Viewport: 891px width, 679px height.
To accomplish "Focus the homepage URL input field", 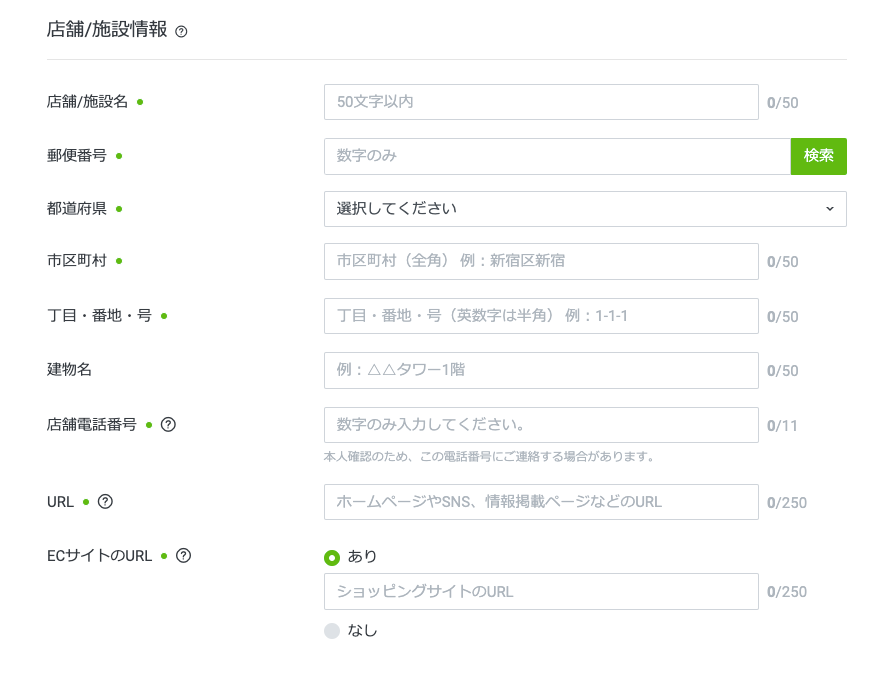I will click(x=541, y=502).
